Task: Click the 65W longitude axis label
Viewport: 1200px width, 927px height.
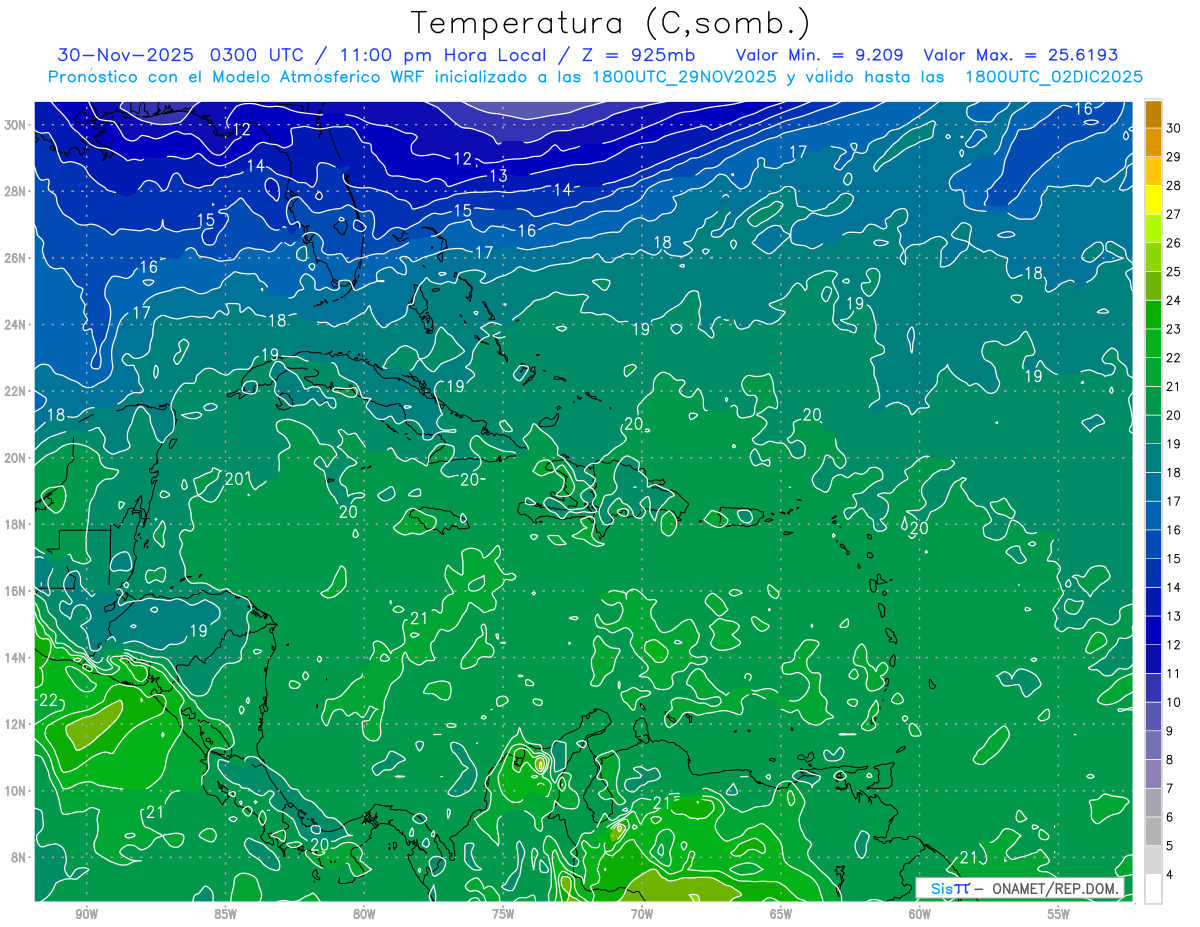Action: [x=781, y=914]
